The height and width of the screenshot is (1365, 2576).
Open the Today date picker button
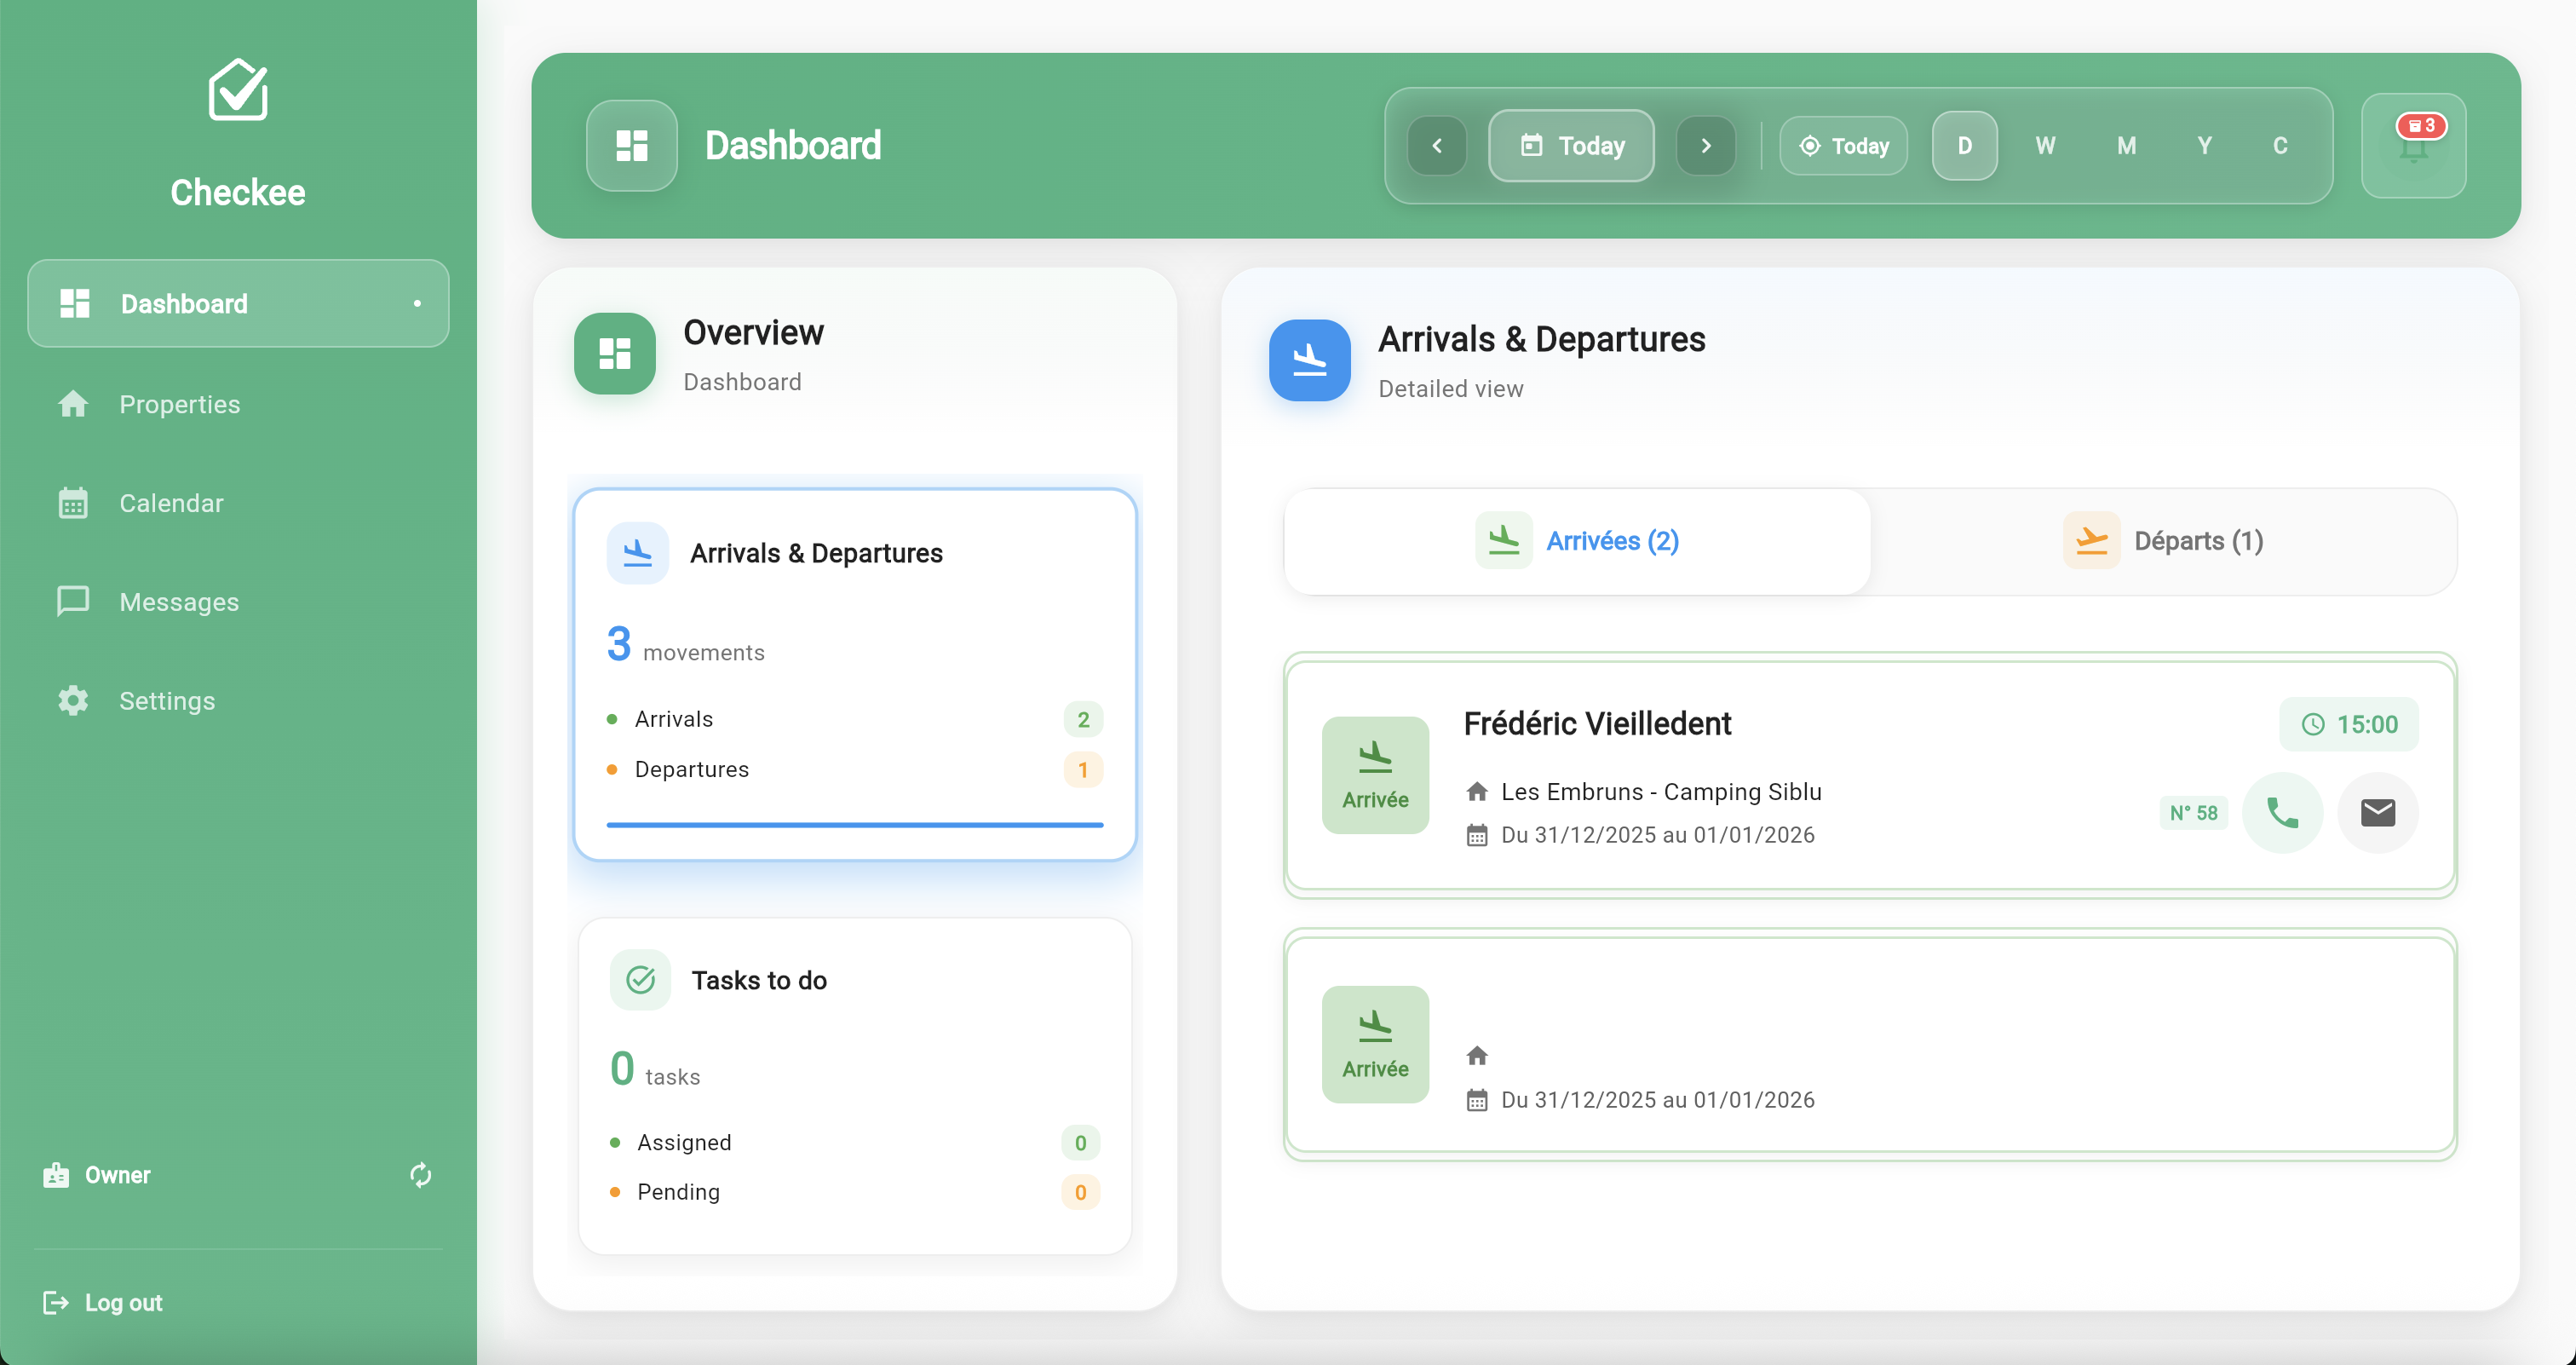(x=1571, y=146)
